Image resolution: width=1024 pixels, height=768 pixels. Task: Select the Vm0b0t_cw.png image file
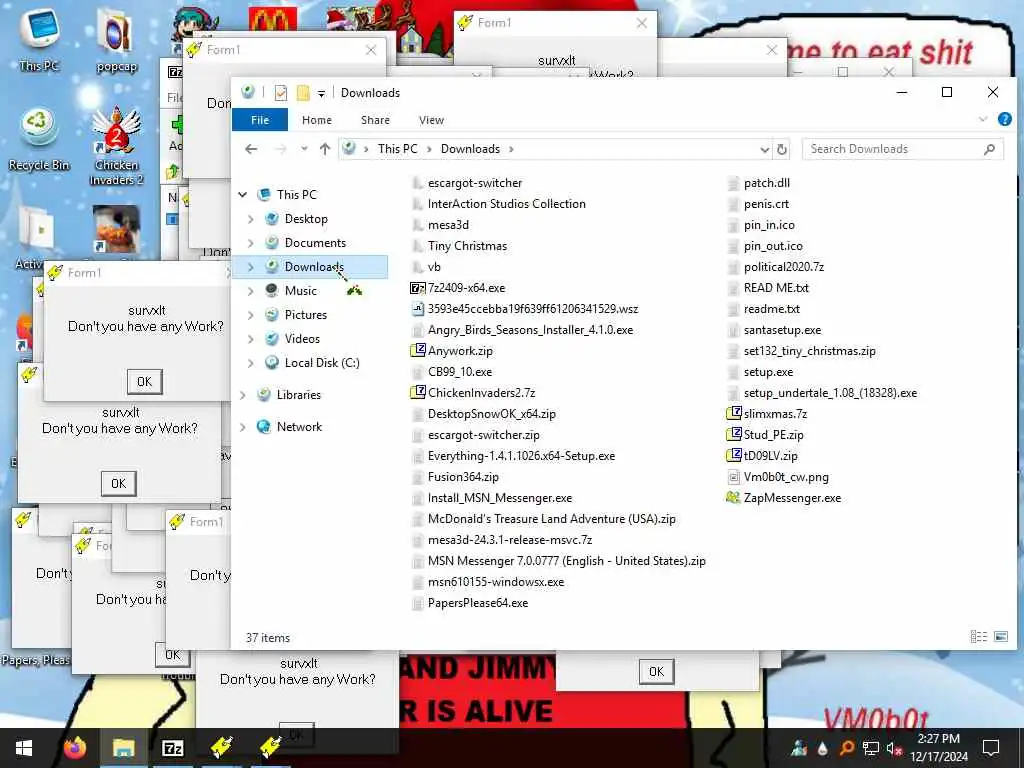778,477
